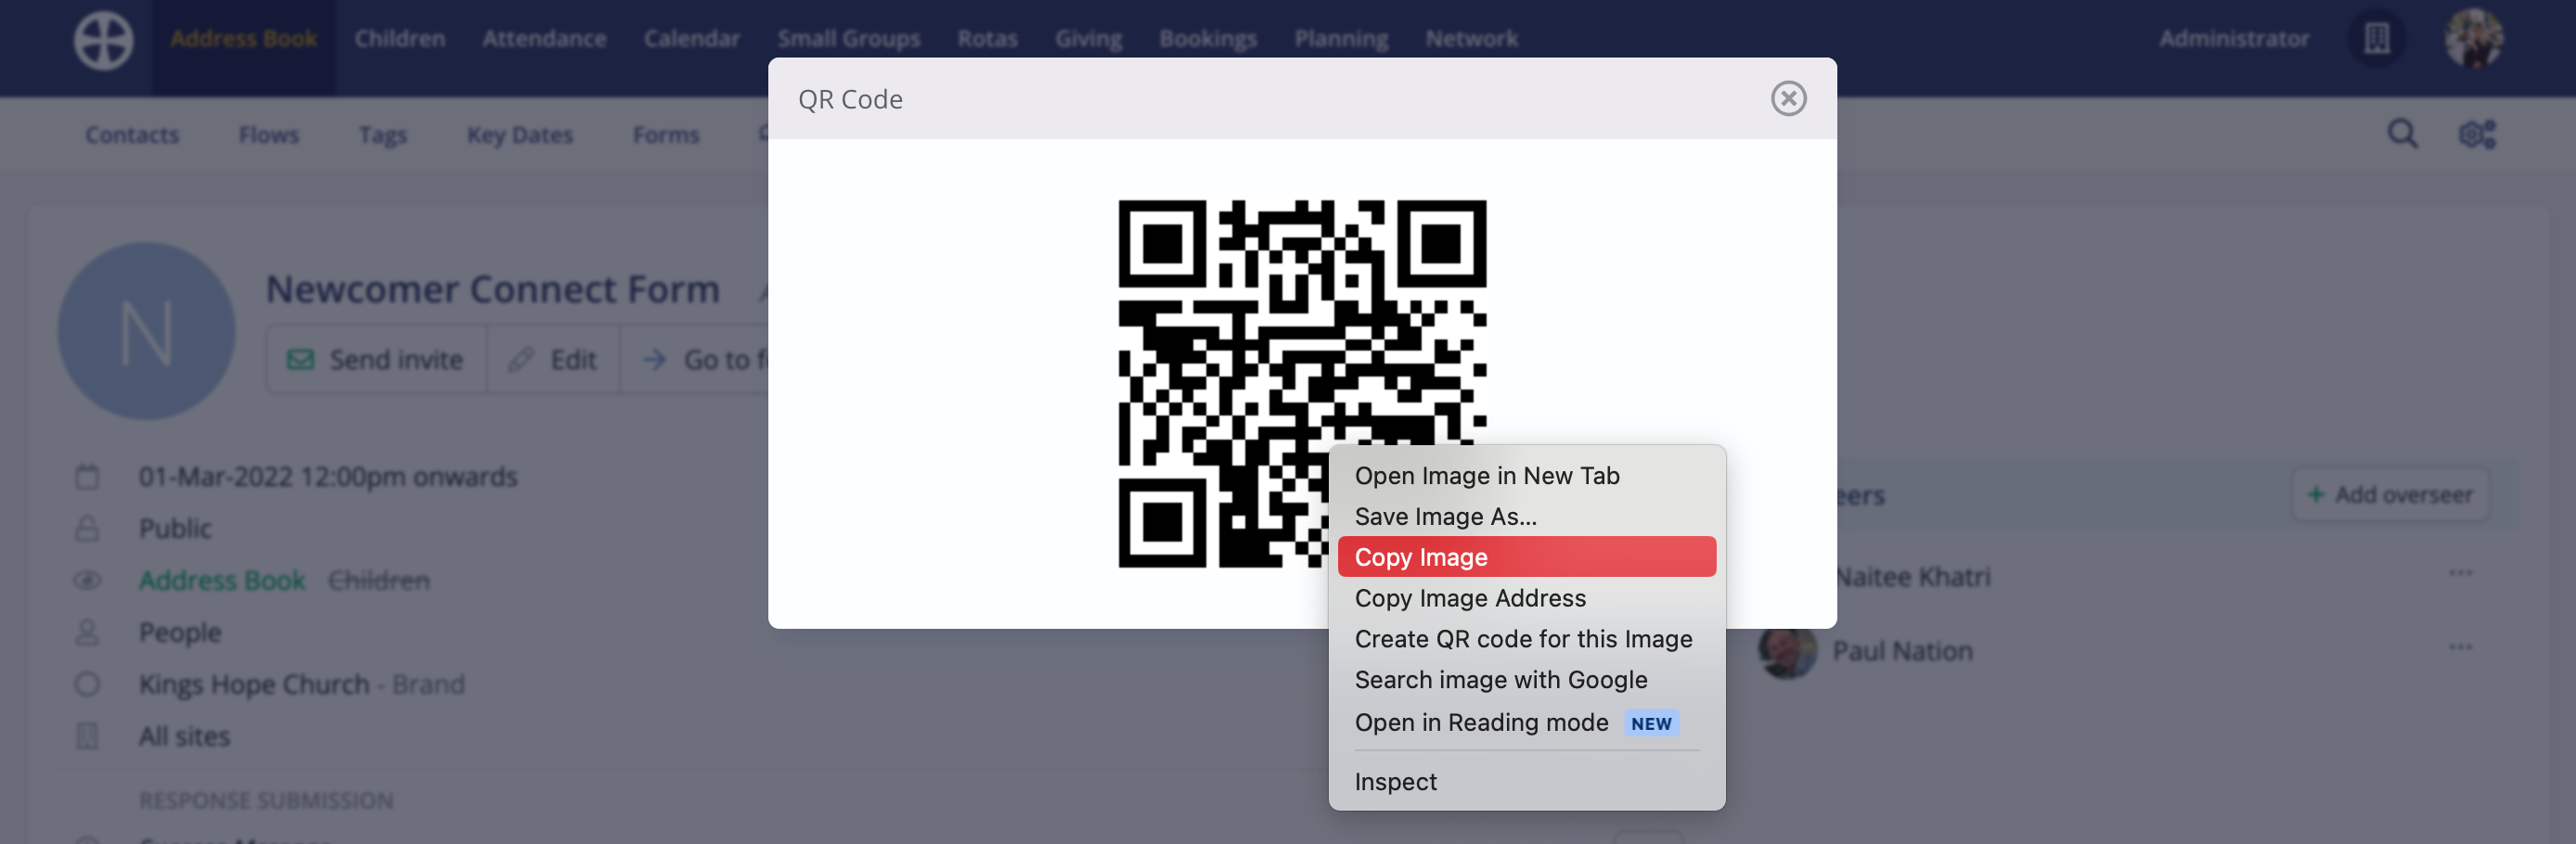Go to the Contacts section
Viewport: 2576px width, 844px height.
tap(132, 134)
